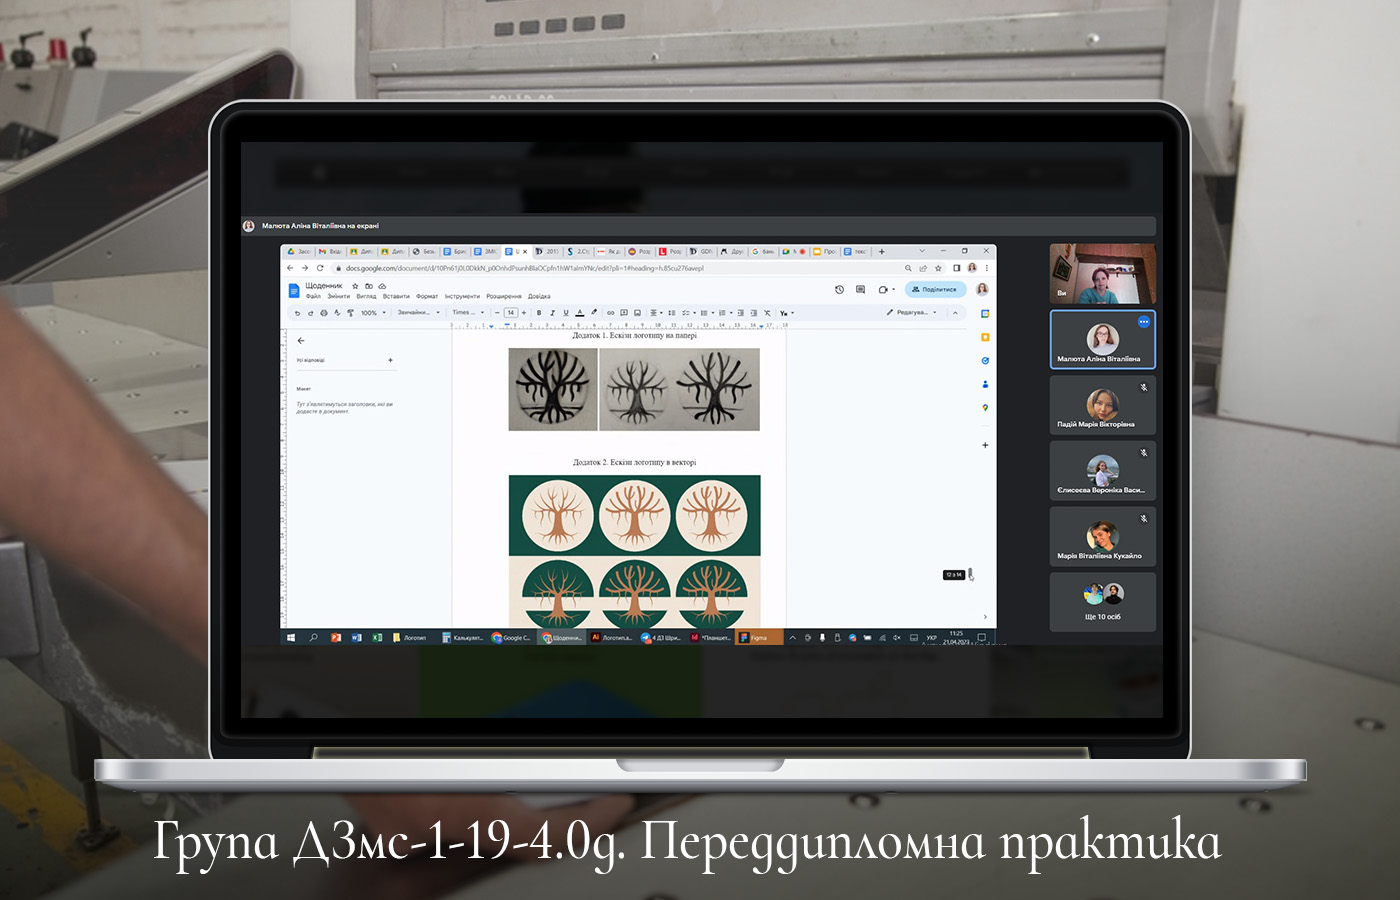Select the paper logo sketches image

coord(634,389)
